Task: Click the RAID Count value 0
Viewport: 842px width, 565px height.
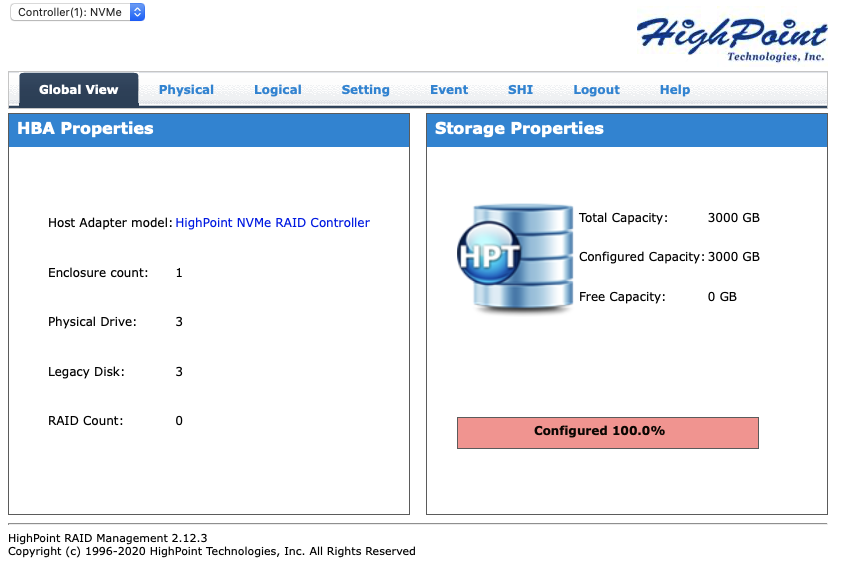Action: [x=179, y=421]
